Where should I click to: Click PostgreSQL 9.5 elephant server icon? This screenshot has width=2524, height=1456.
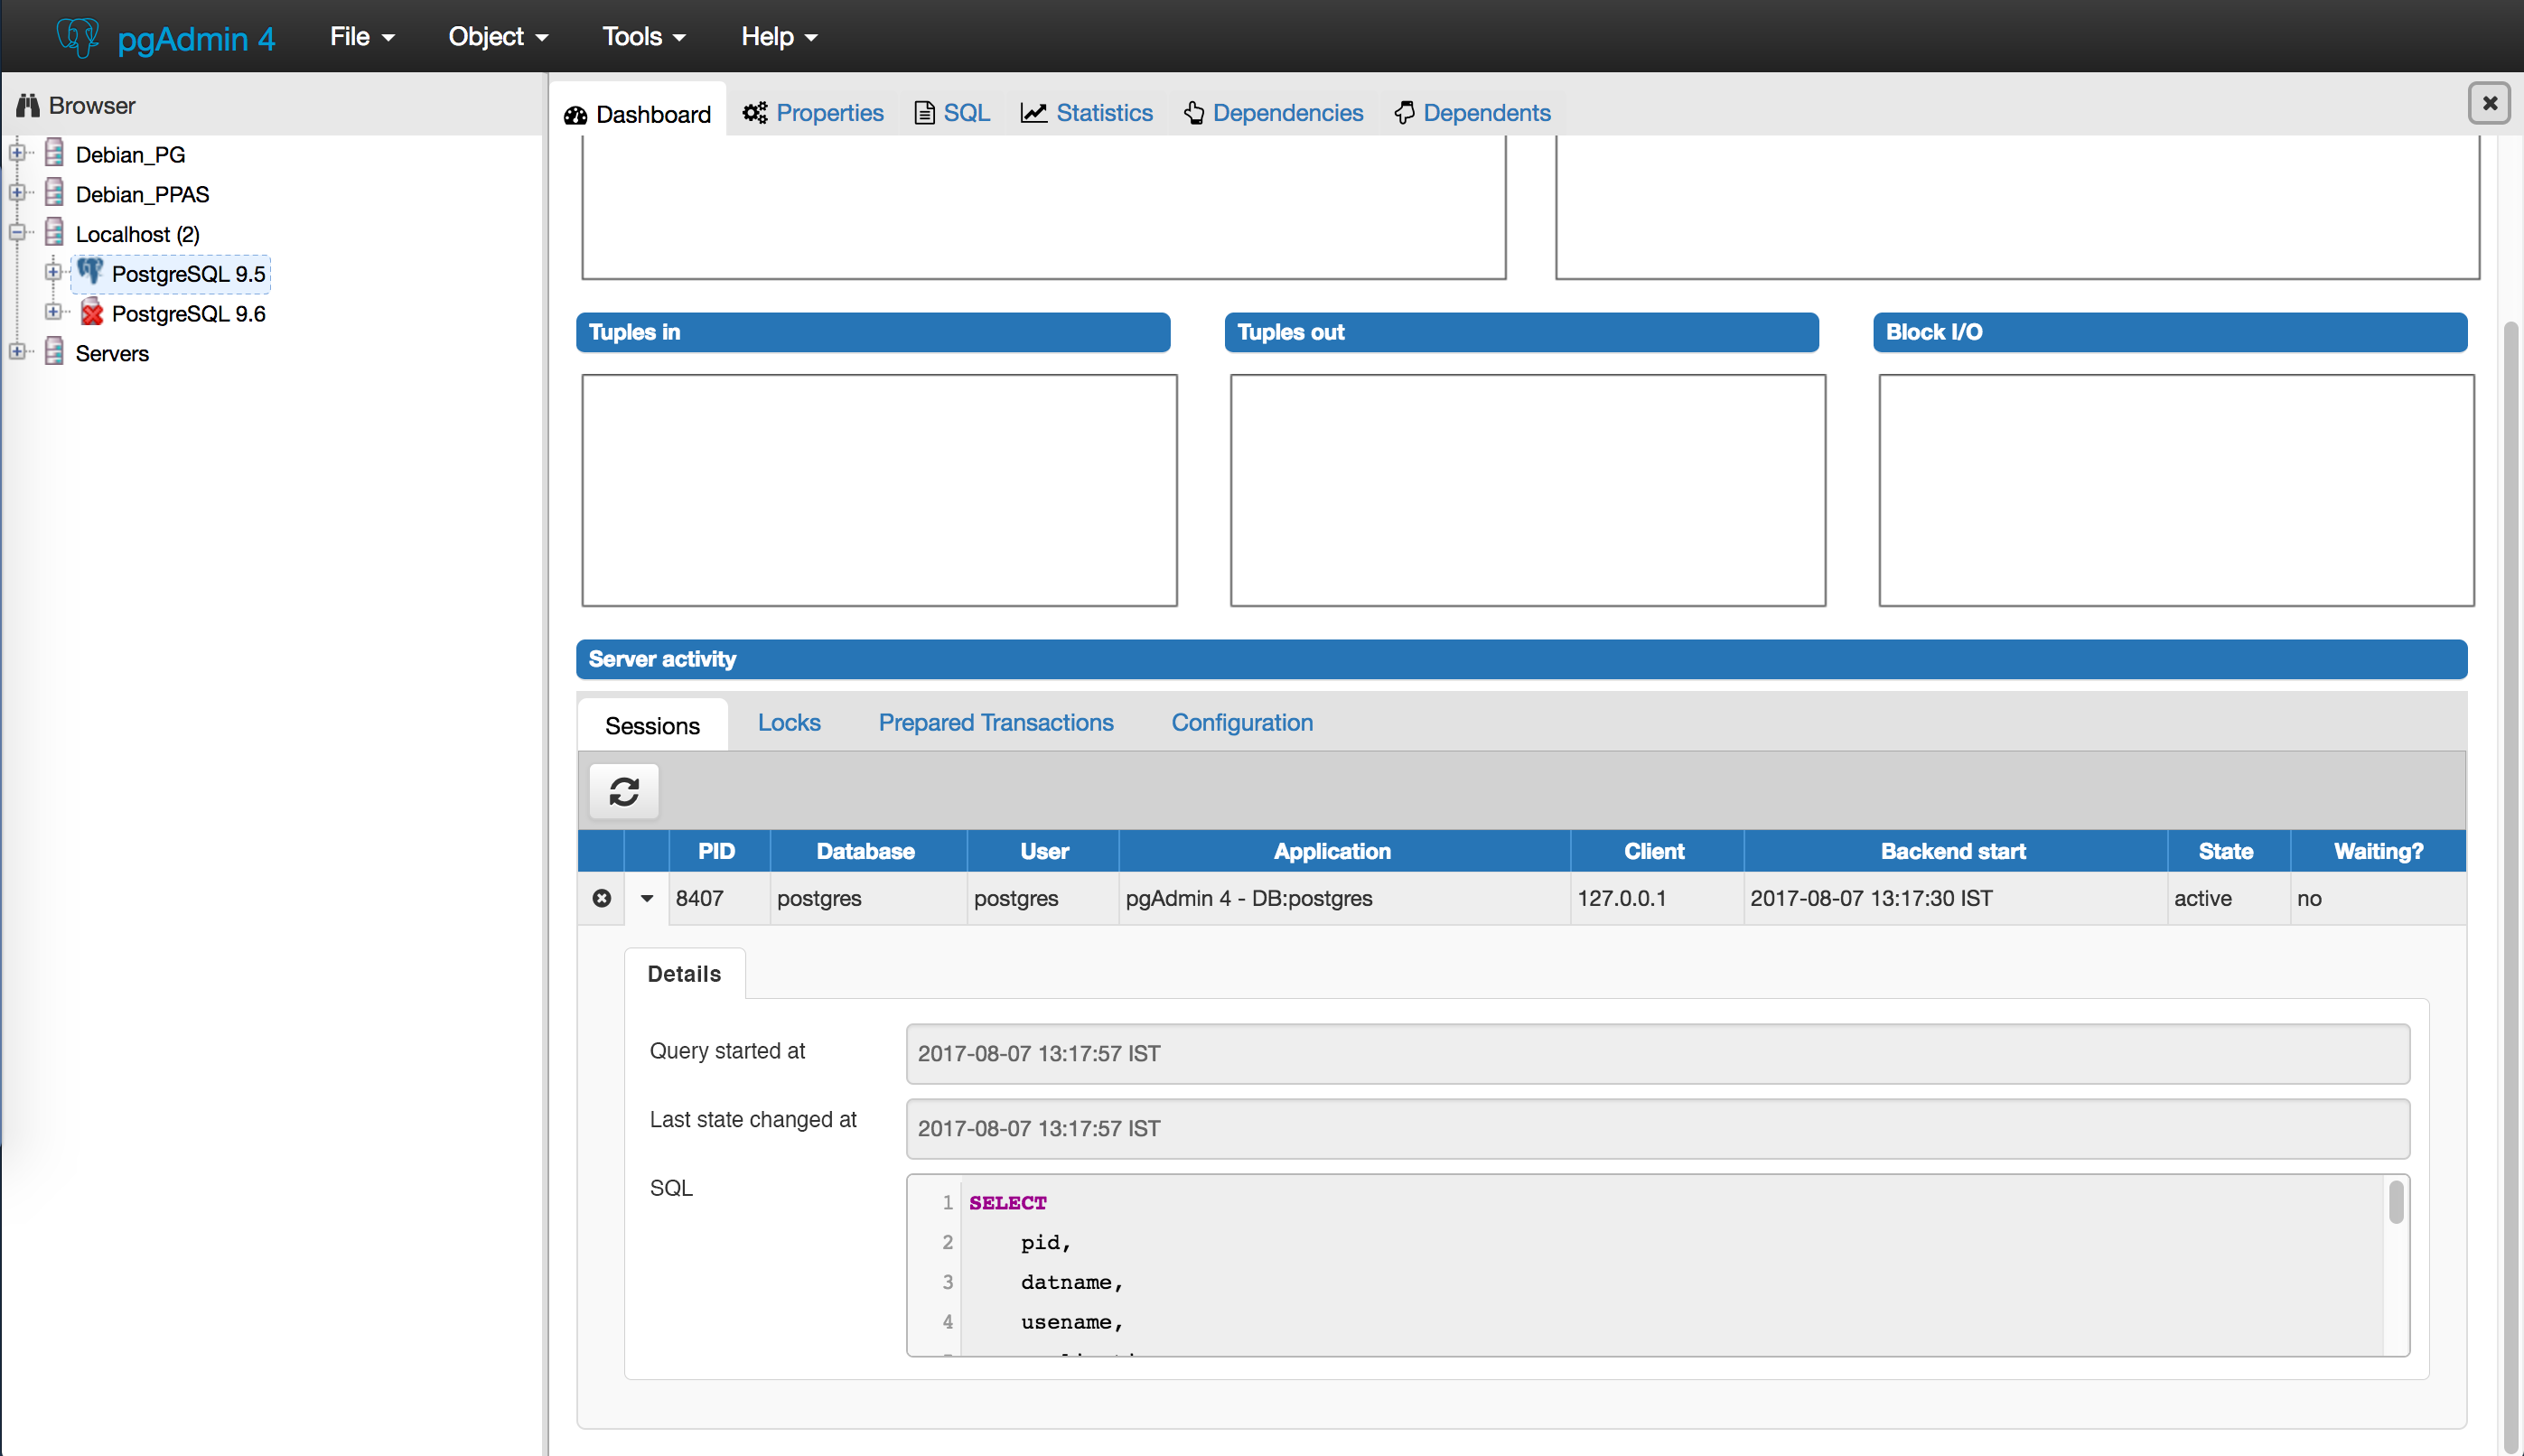90,272
